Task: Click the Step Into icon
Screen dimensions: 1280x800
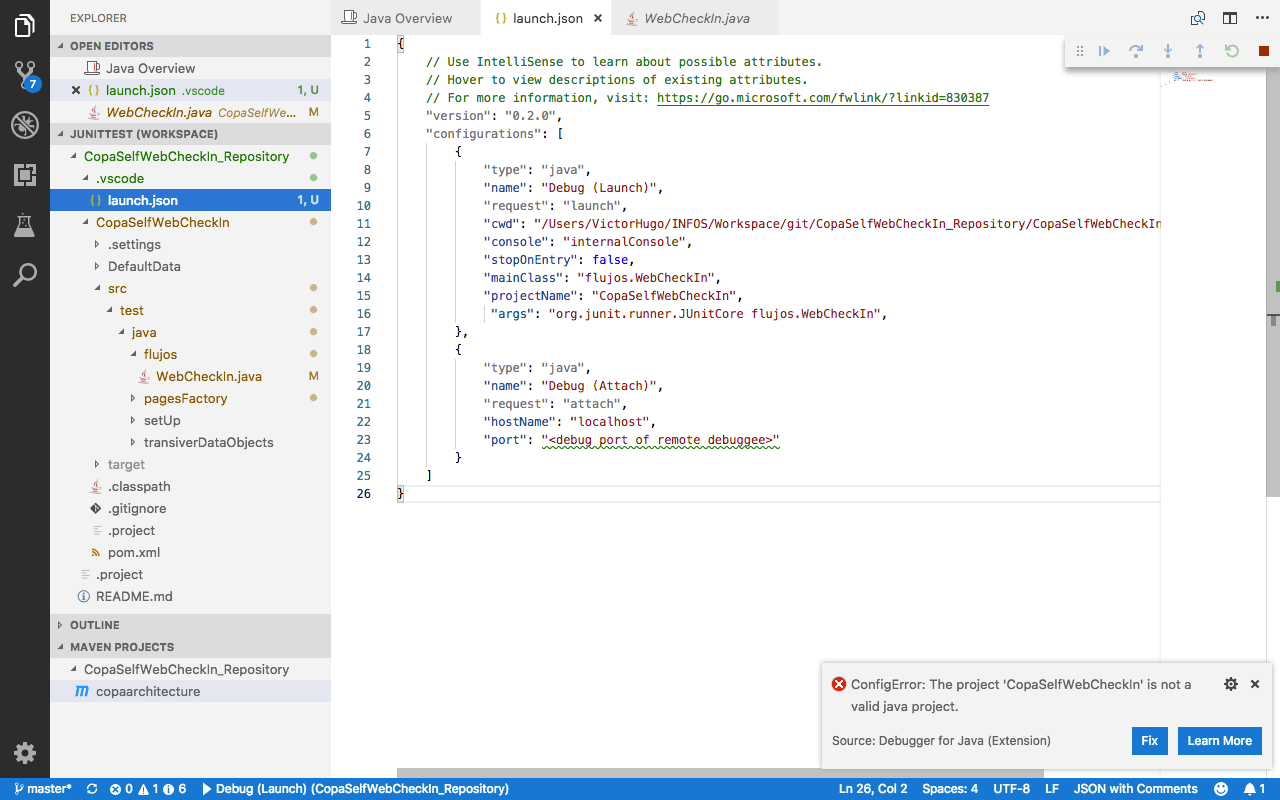Action: [1167, 50]
